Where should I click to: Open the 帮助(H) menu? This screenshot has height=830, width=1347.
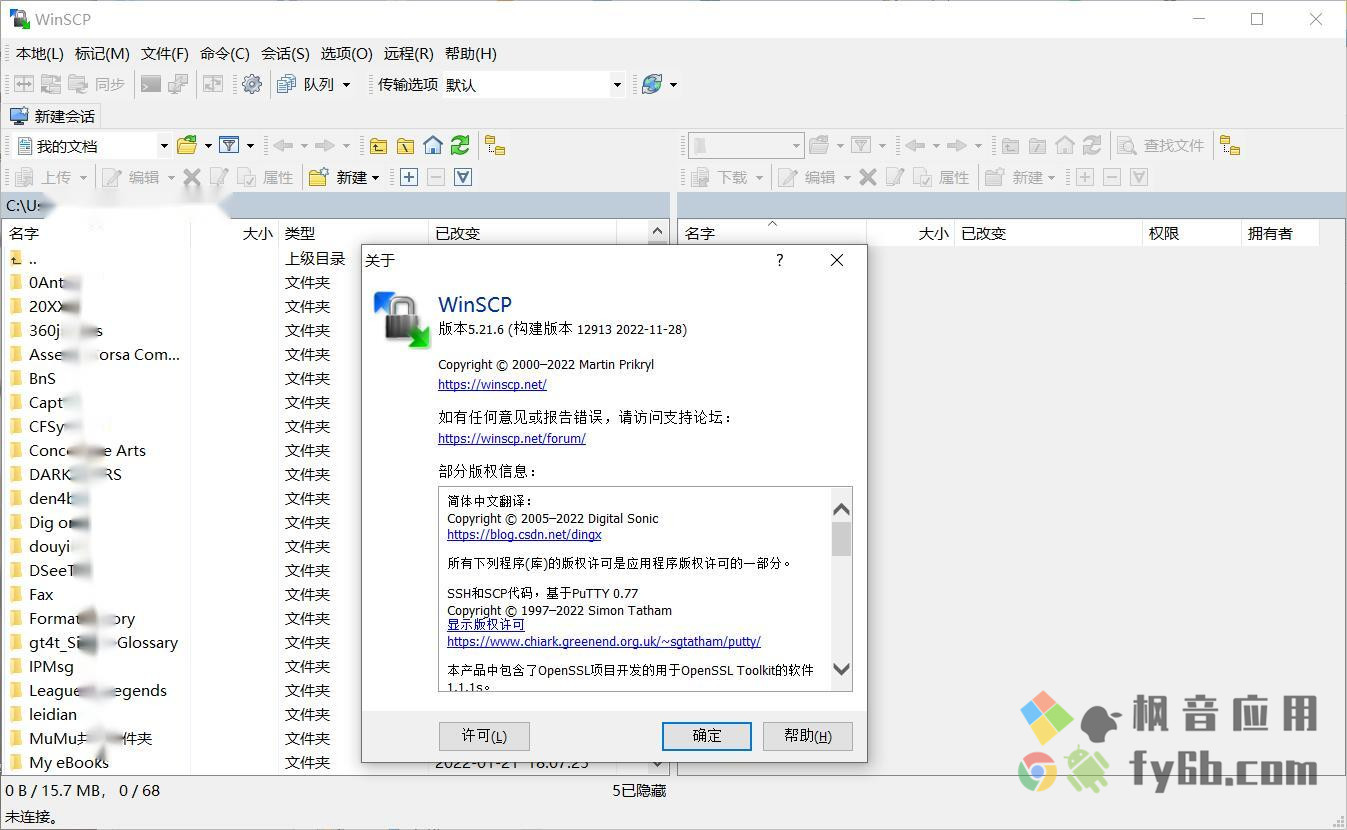pos(471,54)
